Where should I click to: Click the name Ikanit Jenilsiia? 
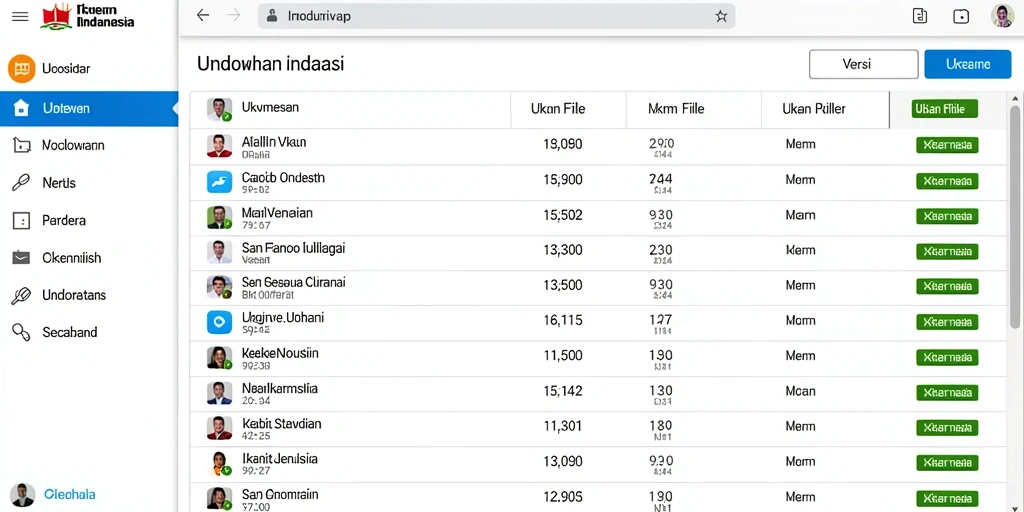[280, 459]
